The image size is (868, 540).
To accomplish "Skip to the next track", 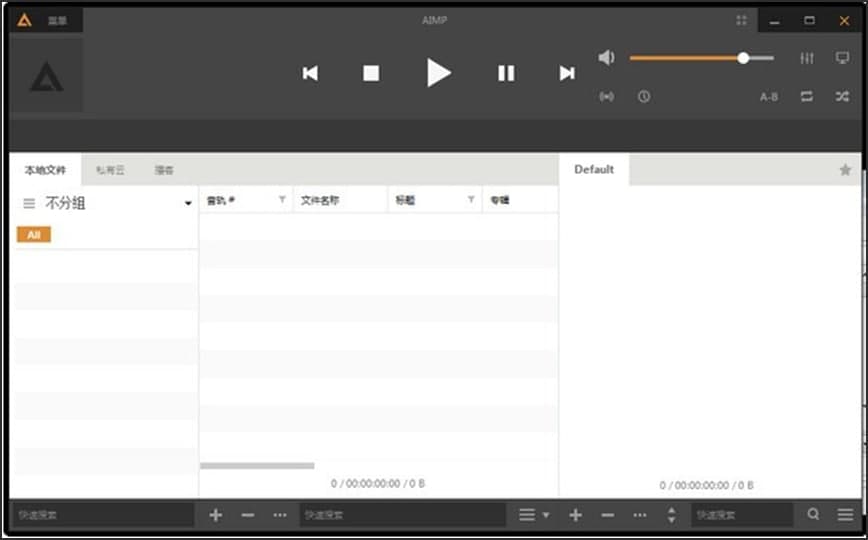I will (567, 73).
